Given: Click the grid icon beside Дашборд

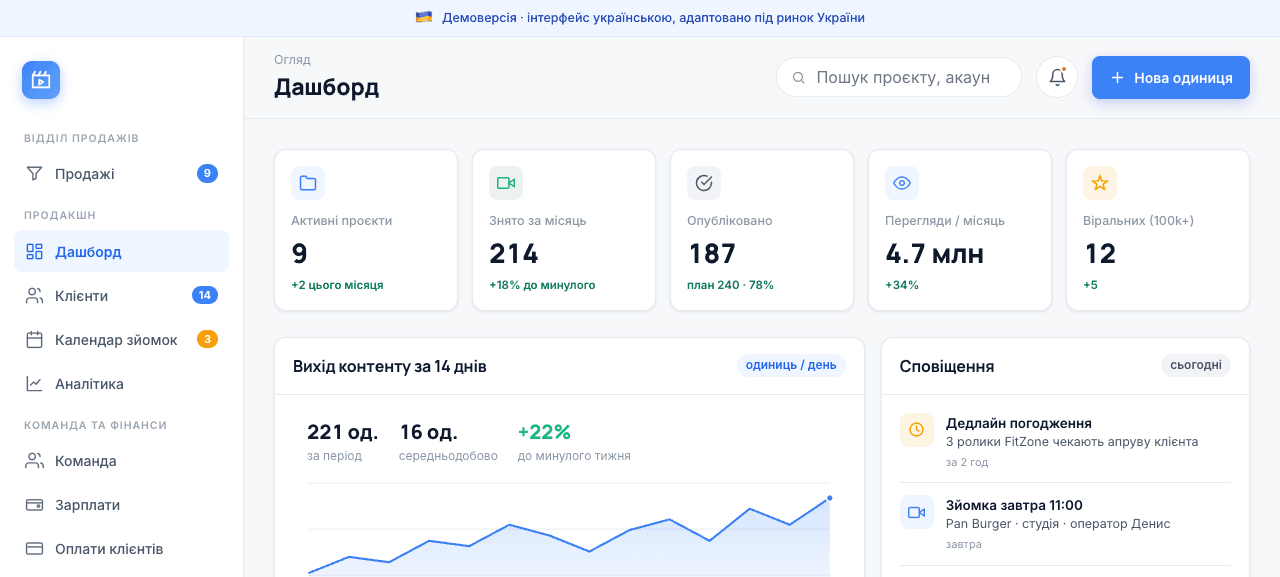Looking at the screenshot, I should (34, 252).
